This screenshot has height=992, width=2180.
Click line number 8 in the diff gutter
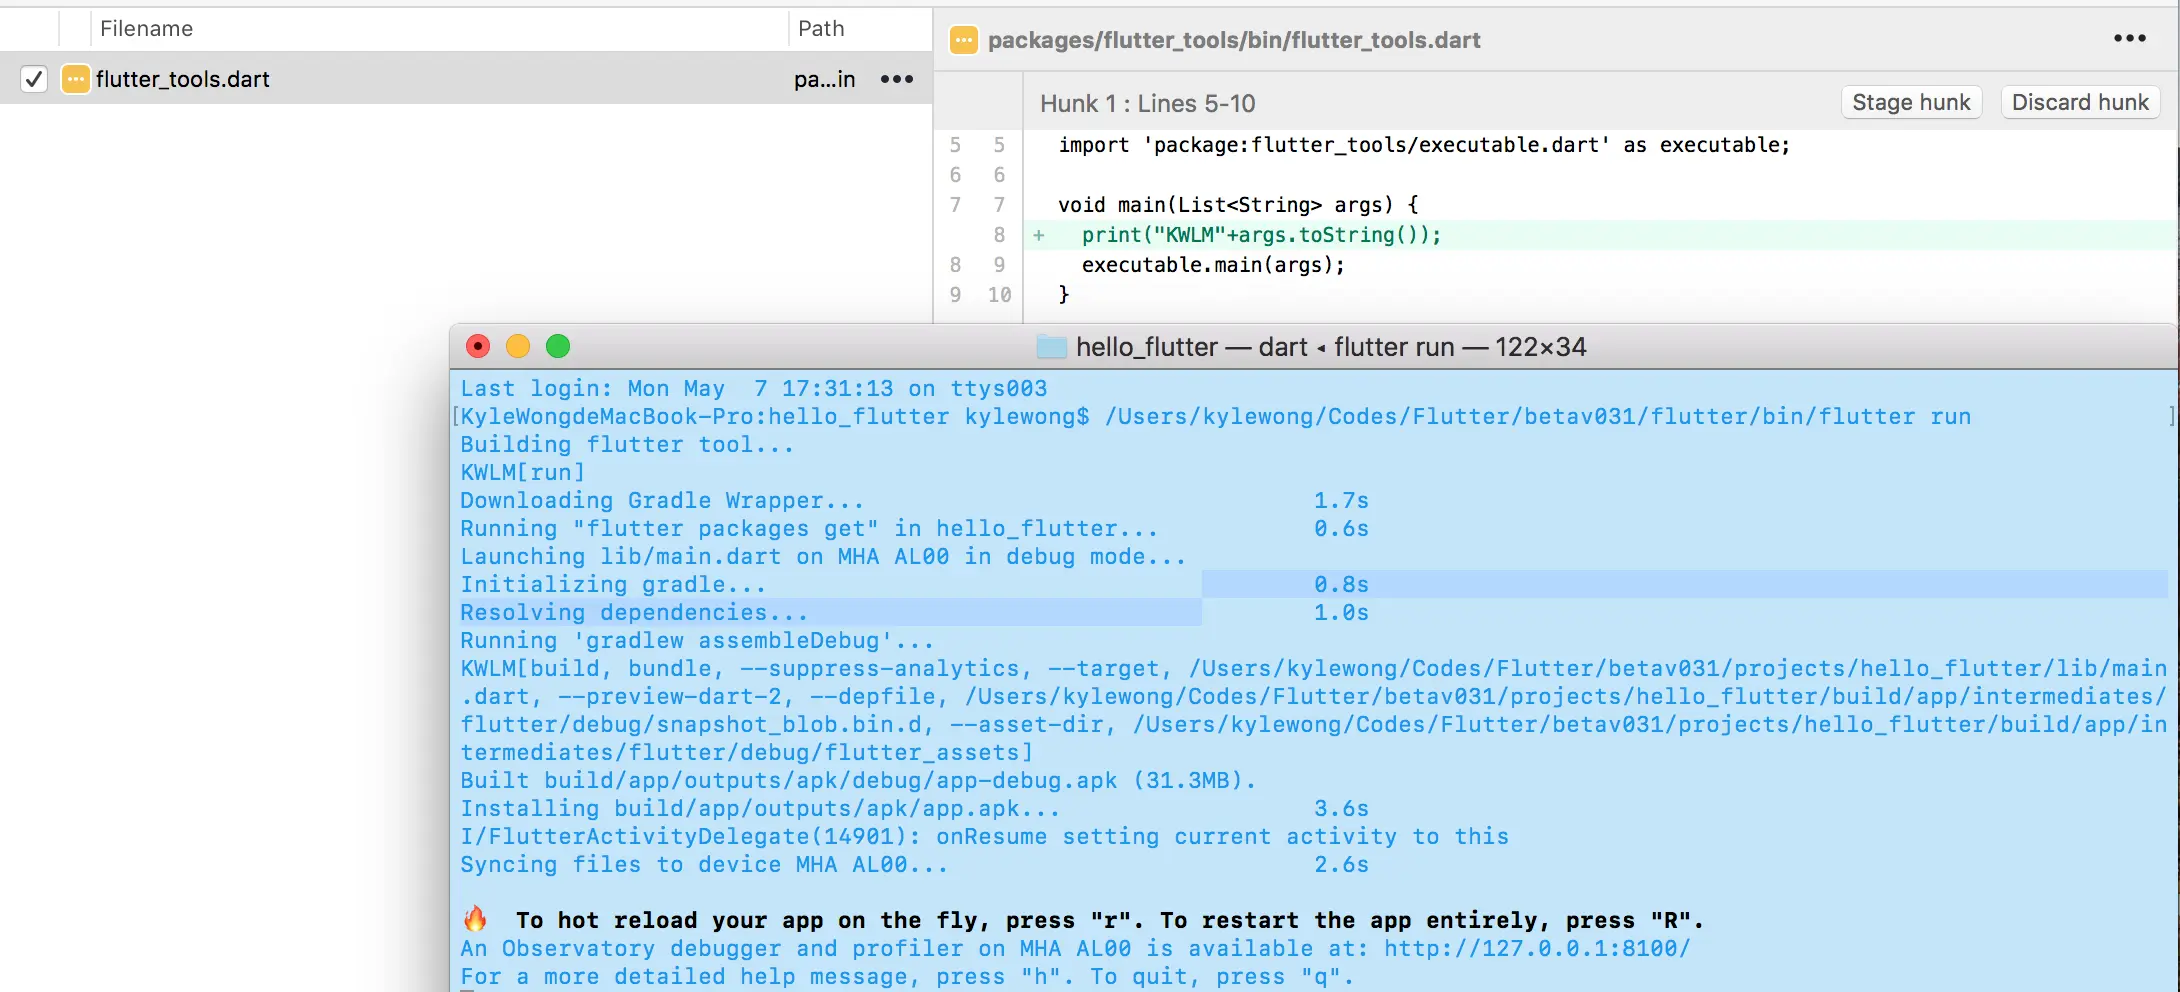[998, 235]
